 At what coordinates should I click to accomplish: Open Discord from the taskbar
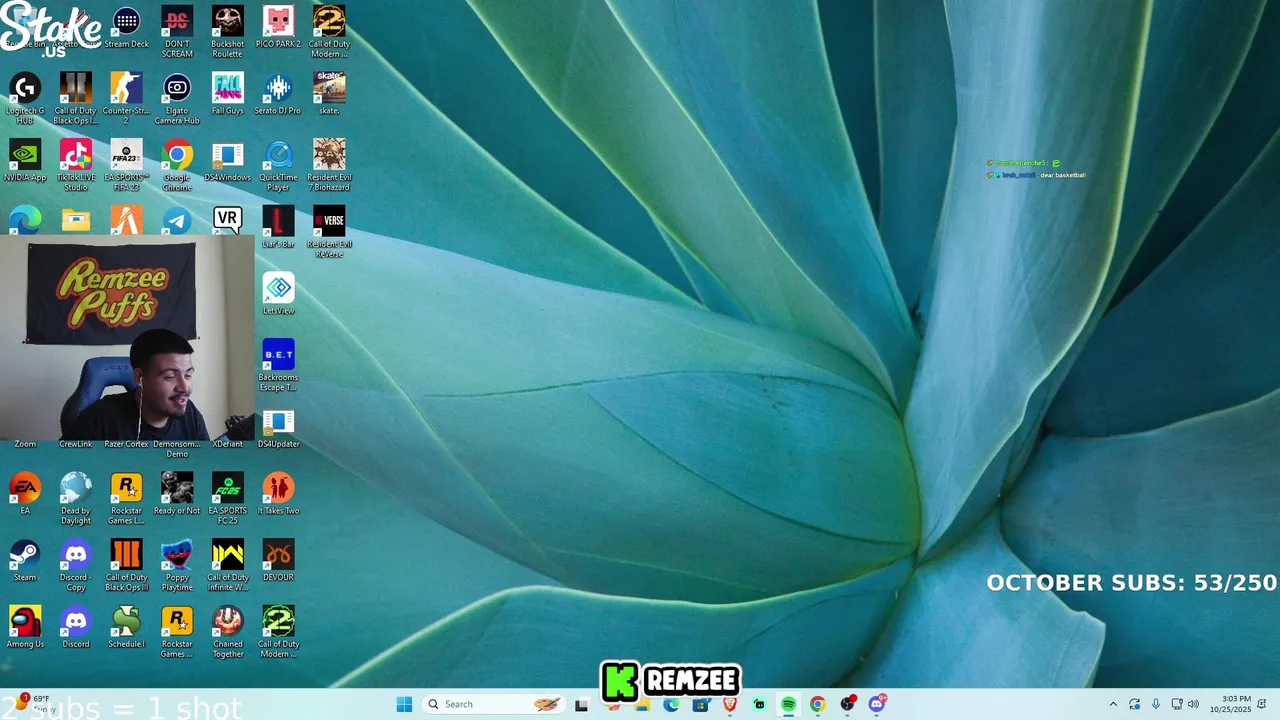877,704
